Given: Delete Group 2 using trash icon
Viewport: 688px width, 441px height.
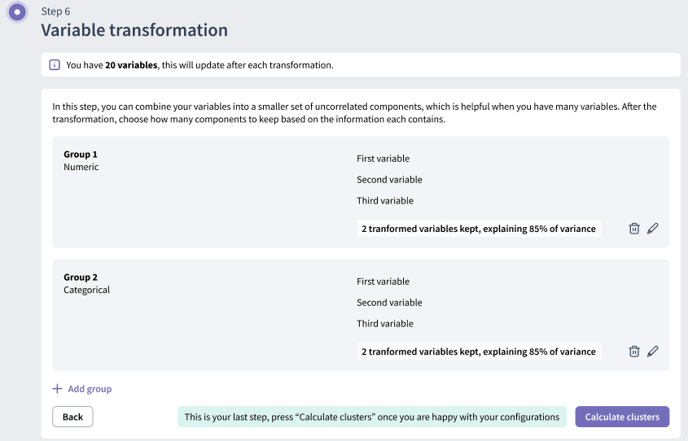Looking at the screenshot, I should pyautogui.click(x=634, y=352).
